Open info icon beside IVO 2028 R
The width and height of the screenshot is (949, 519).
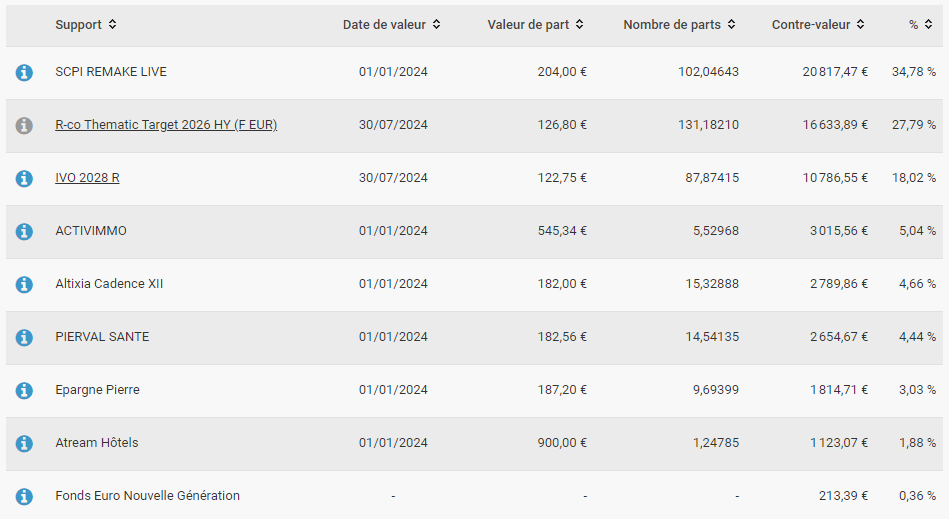(x=24, y=178)
